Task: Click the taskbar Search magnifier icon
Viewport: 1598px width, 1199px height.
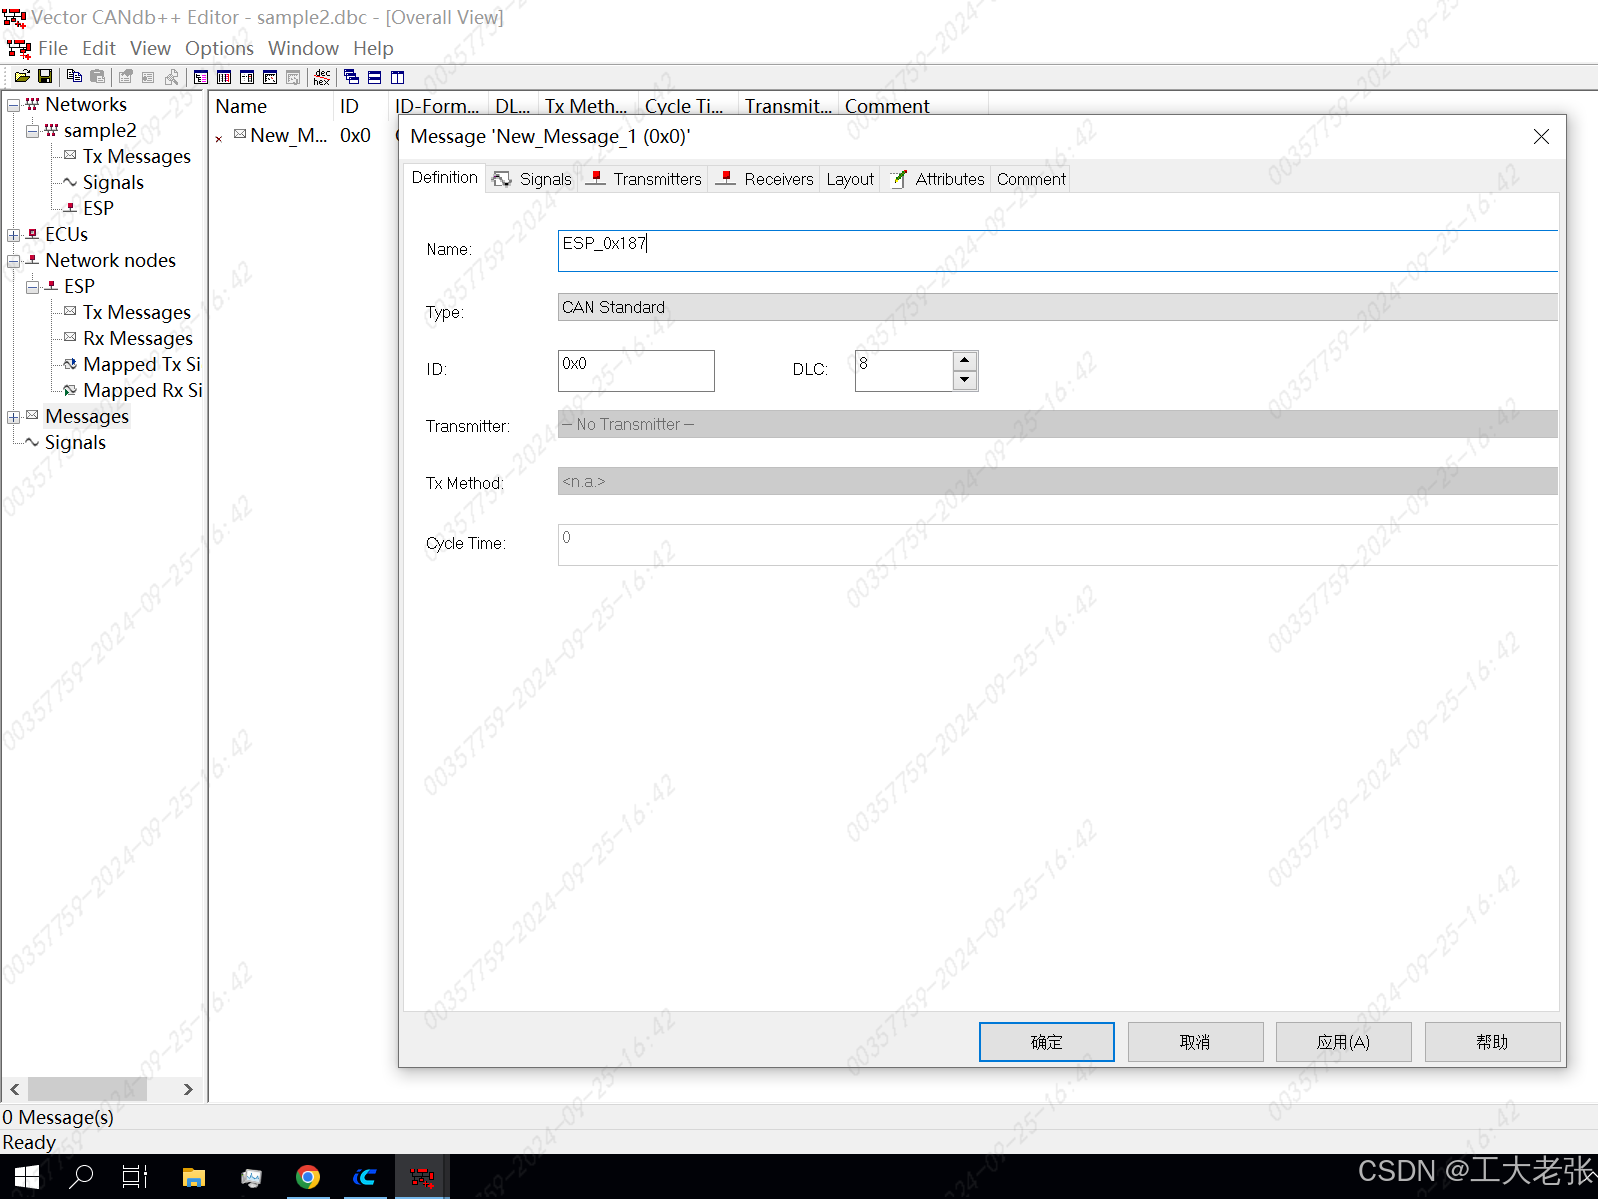Action: (x=81, y=1177)
